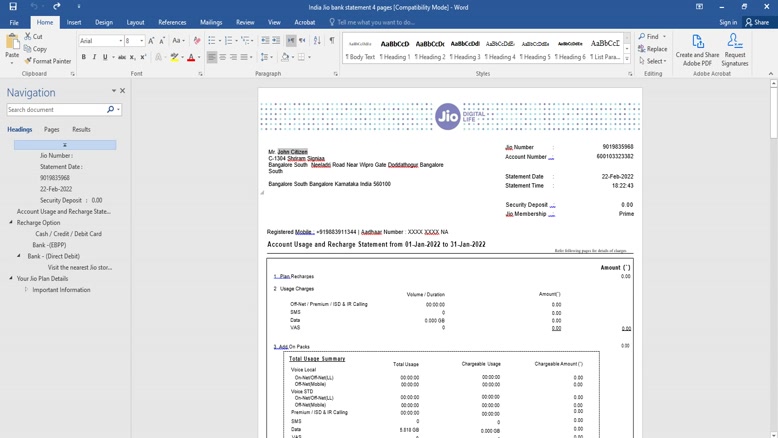Click Clear All Formatting icon
This screenshot has width=778, height=438.
pyautogui.click(x=196, y=40)
